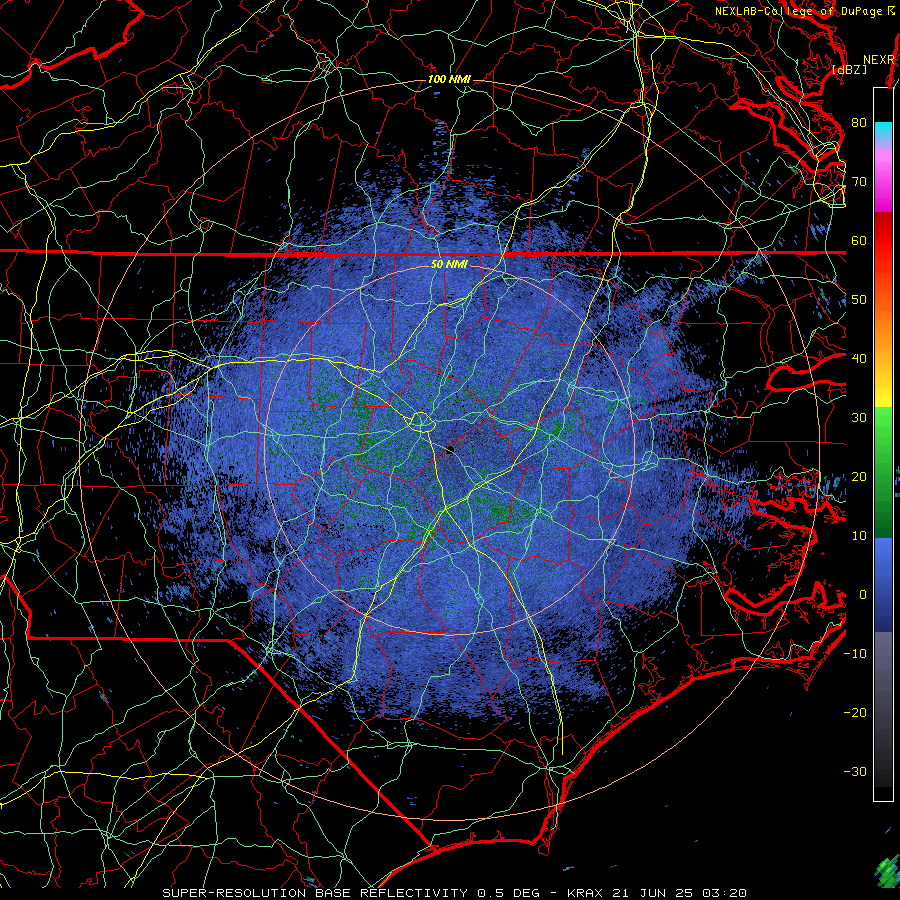Click the 50 NMI range ring label
This screenshot has height=900, width=900.
coord(449,265)
